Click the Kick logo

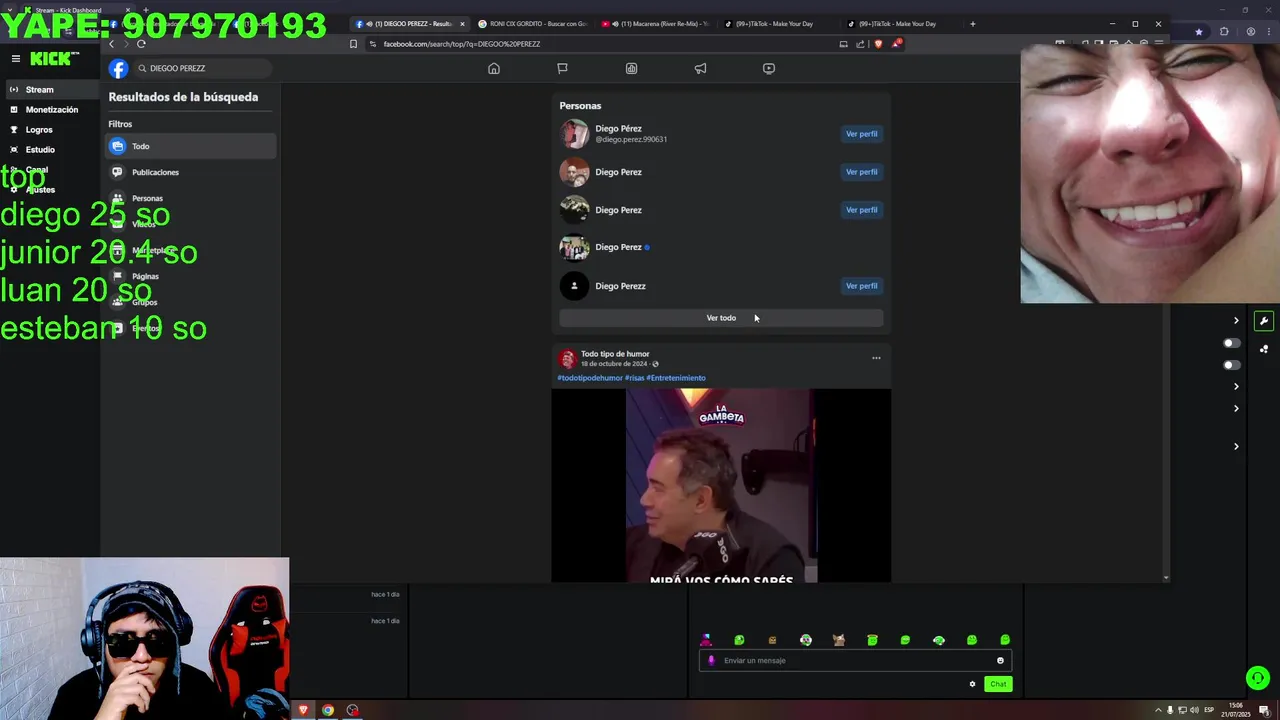click(50, 59)
